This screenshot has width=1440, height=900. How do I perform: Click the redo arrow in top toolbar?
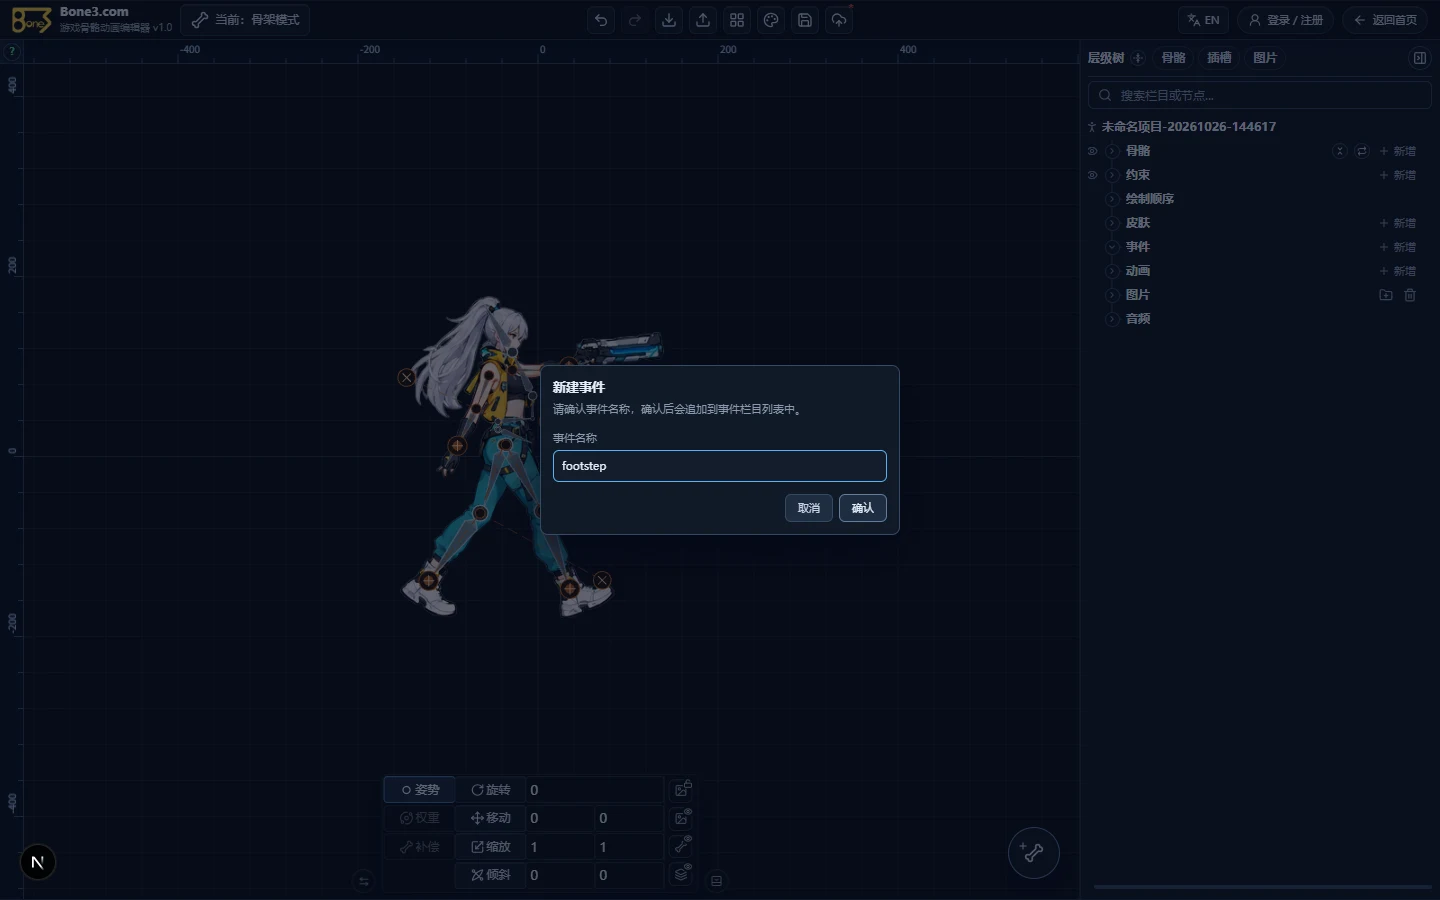pos(635,20)
